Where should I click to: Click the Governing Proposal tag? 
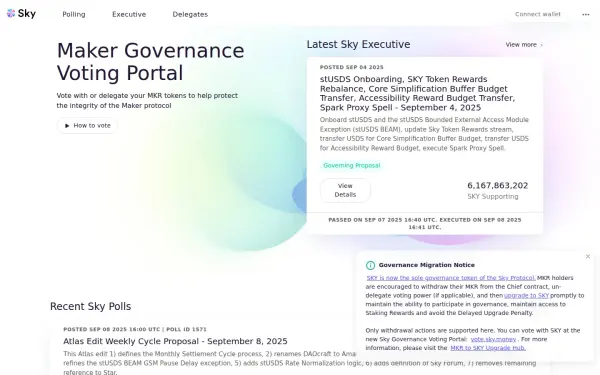click(352, 165)
